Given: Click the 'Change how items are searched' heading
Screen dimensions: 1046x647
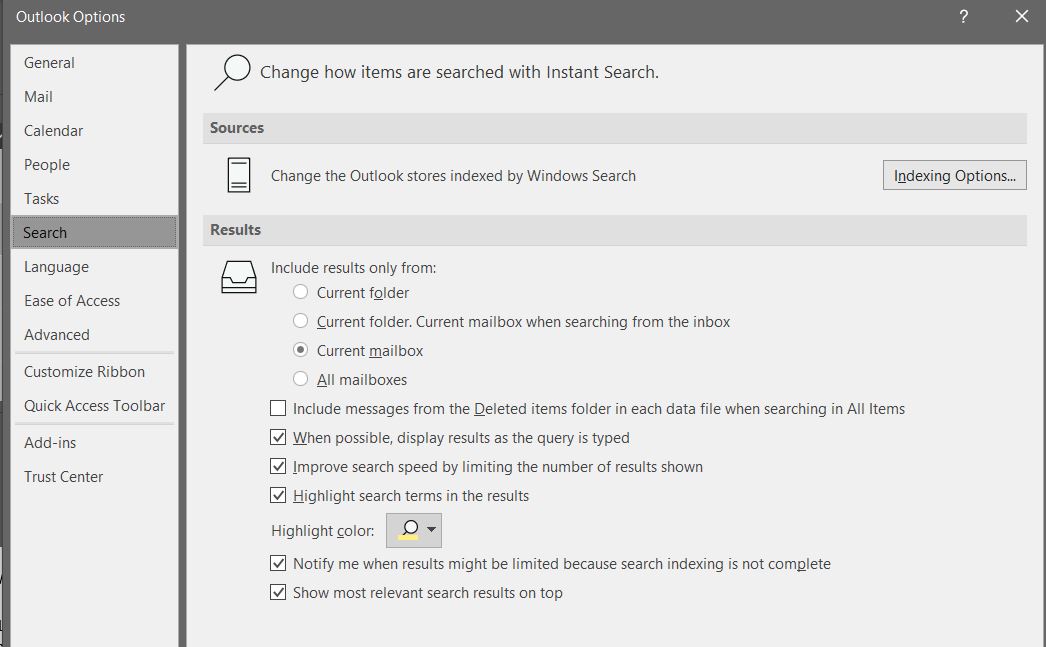Looking at the screenshot, I should (x=460, y=72).
